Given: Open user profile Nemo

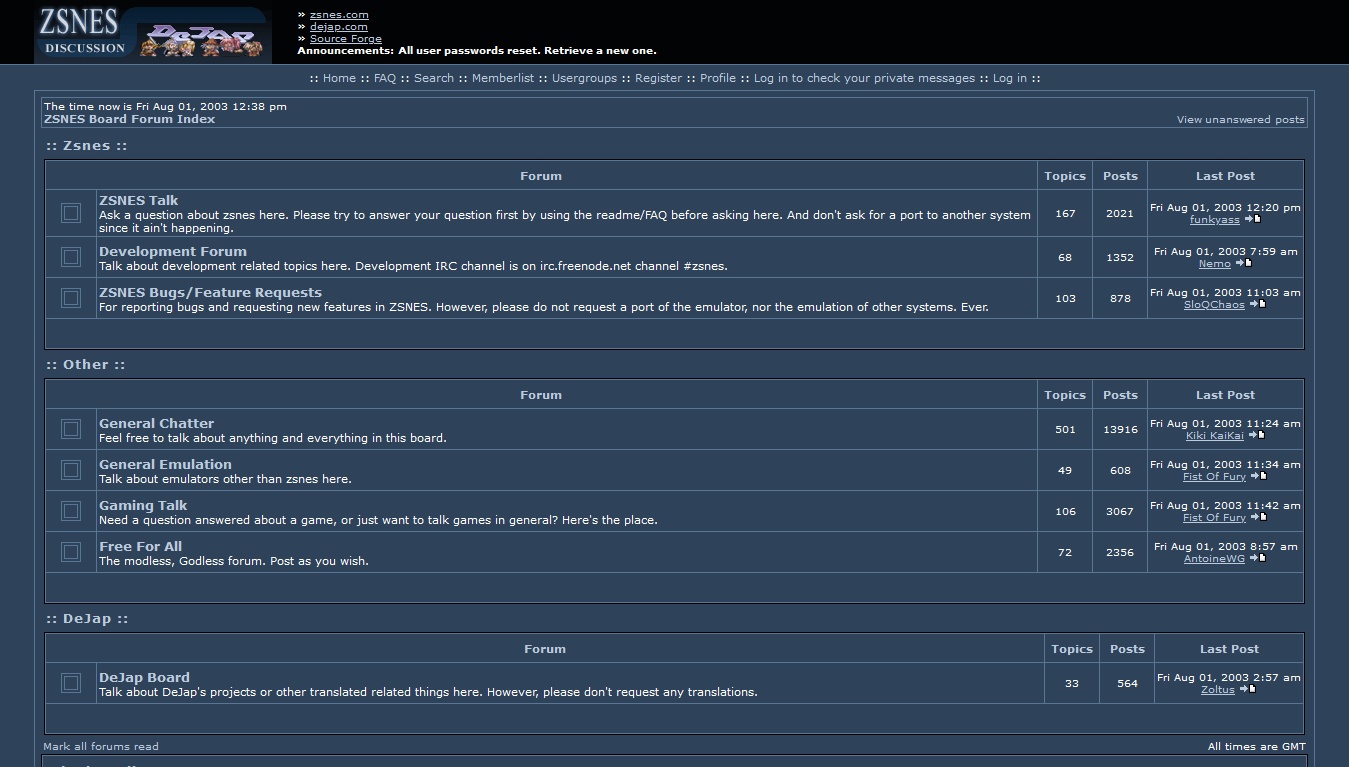Looking at the screenshot, I should point(1214,263).
